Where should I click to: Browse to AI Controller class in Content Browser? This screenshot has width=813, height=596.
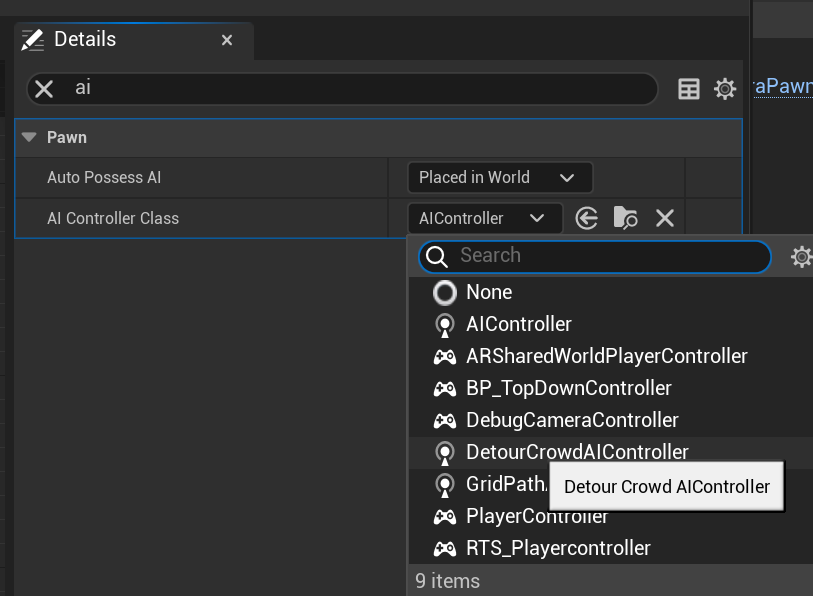[x=626, y=218]
